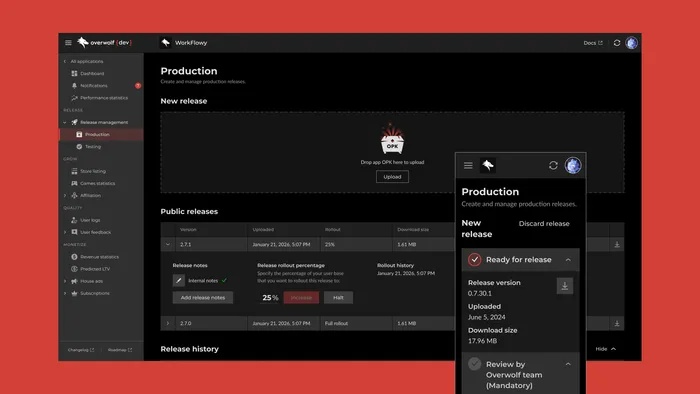Open the Roadmap link
This screenshot has width=700, height=394.
120,350
